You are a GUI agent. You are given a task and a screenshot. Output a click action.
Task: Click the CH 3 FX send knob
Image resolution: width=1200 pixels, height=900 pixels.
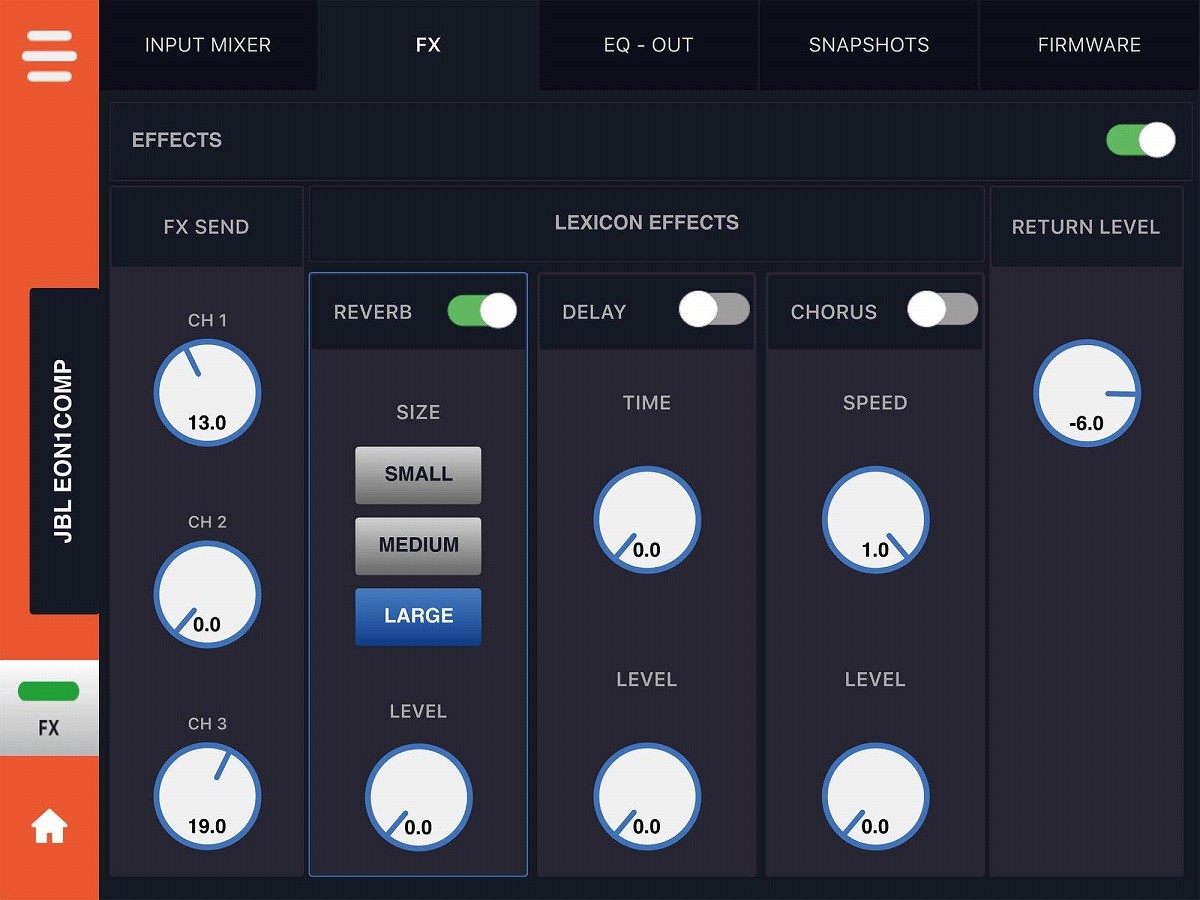[207, 797]
